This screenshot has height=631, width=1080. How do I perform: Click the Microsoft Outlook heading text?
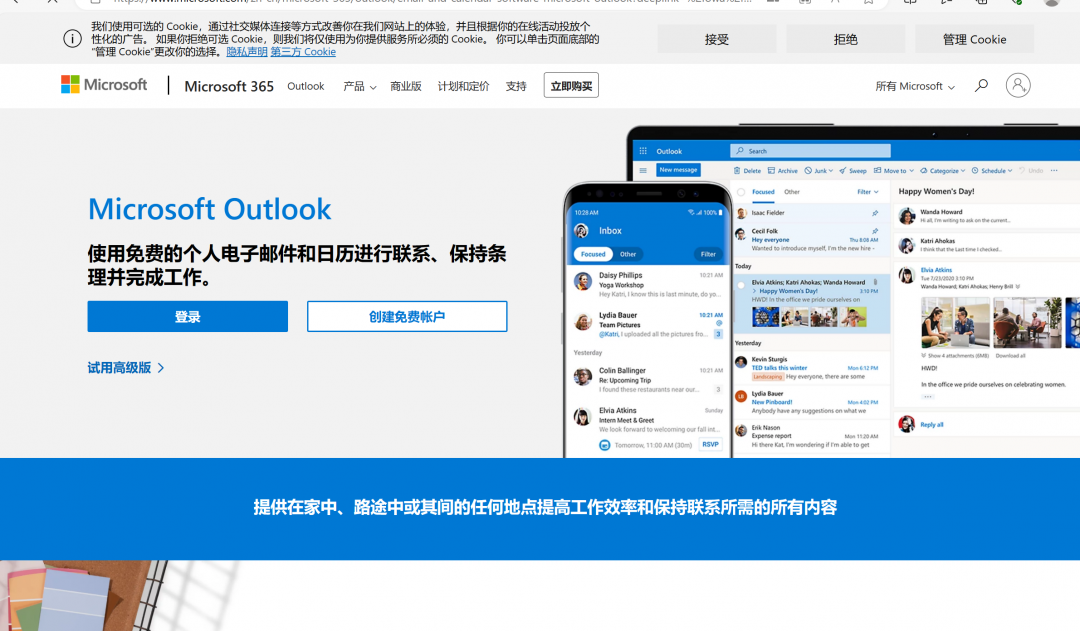point(209,209)
